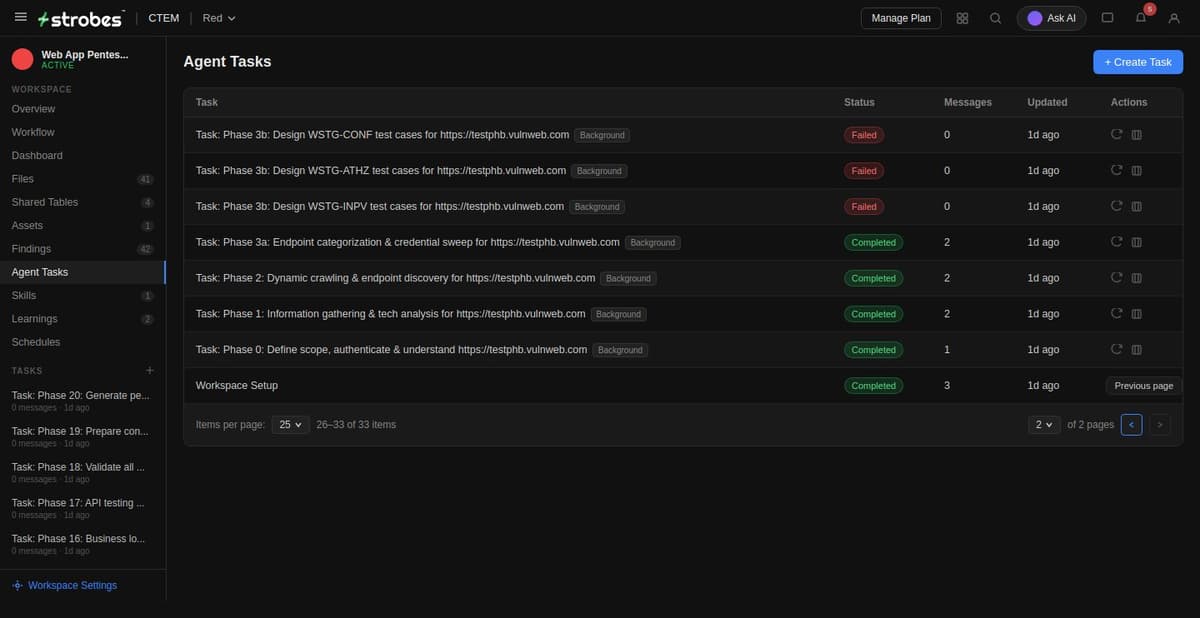Open Workflow in the sidebar
This screenshot has width=1200, height=618.
tap(83, 132)
